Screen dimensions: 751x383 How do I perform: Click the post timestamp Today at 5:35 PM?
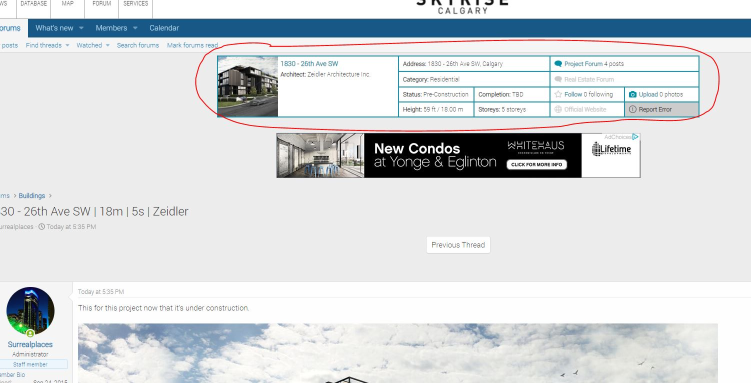click(101, 292)
